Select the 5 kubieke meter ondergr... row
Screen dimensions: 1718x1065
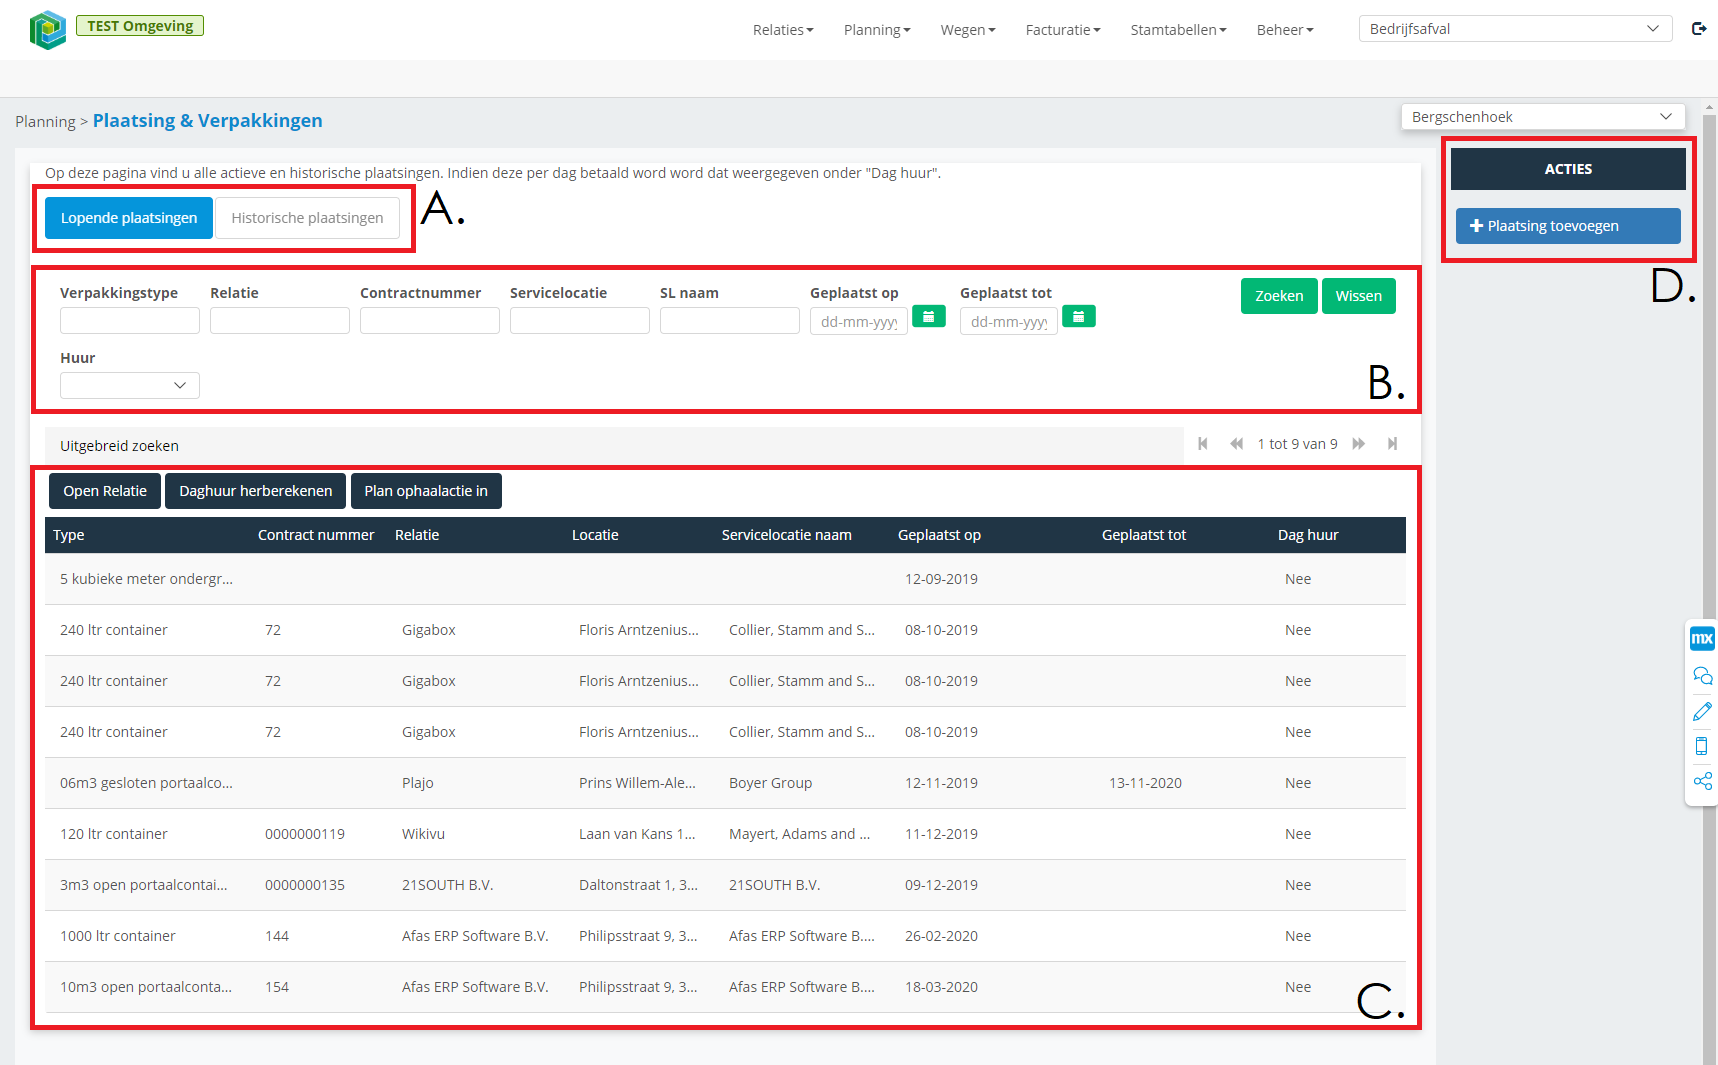tap(725, 579)
